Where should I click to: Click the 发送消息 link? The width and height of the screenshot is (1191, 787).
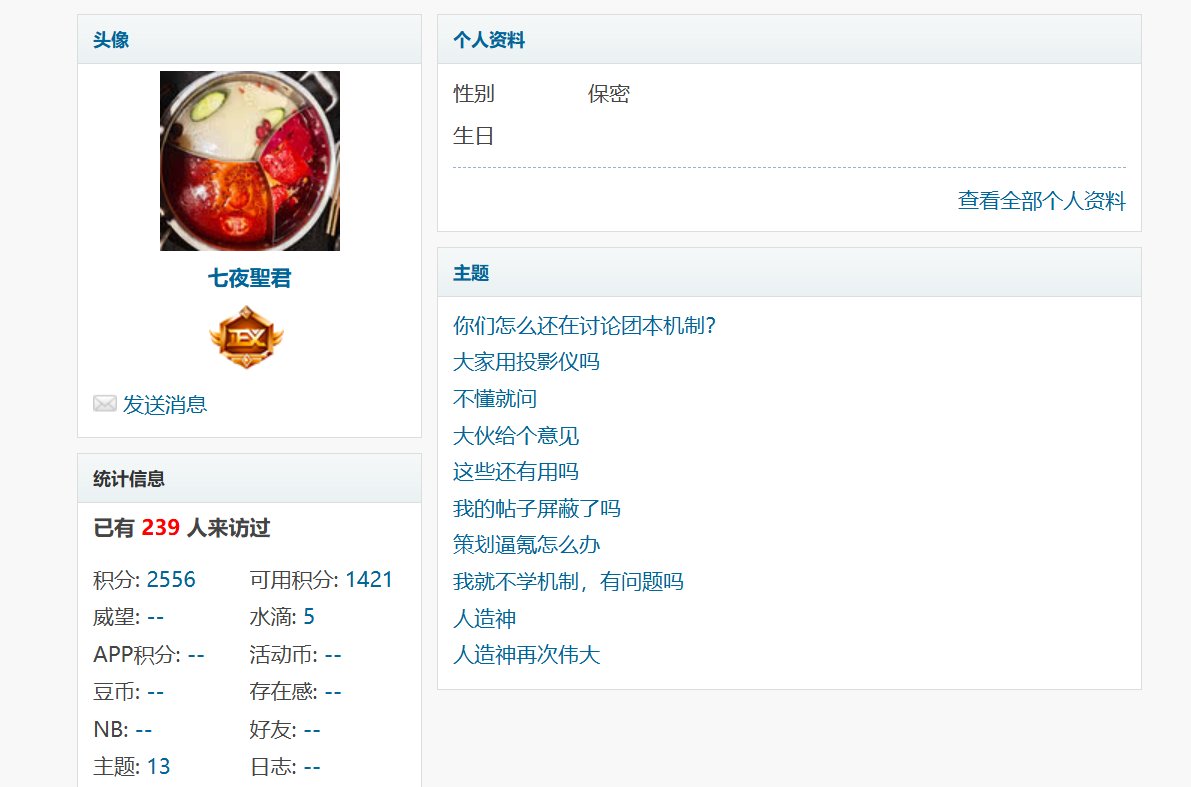tap(165, 404)
